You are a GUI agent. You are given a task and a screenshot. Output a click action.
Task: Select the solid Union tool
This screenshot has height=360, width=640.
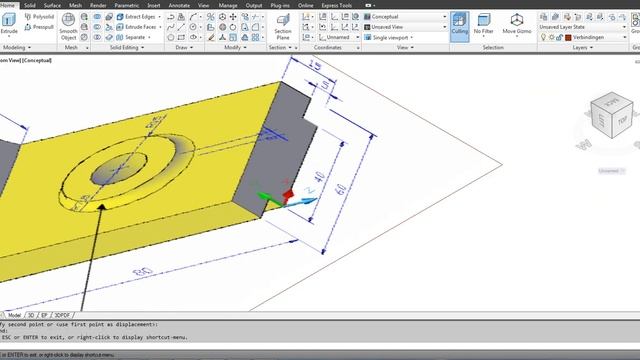point(97,17)
